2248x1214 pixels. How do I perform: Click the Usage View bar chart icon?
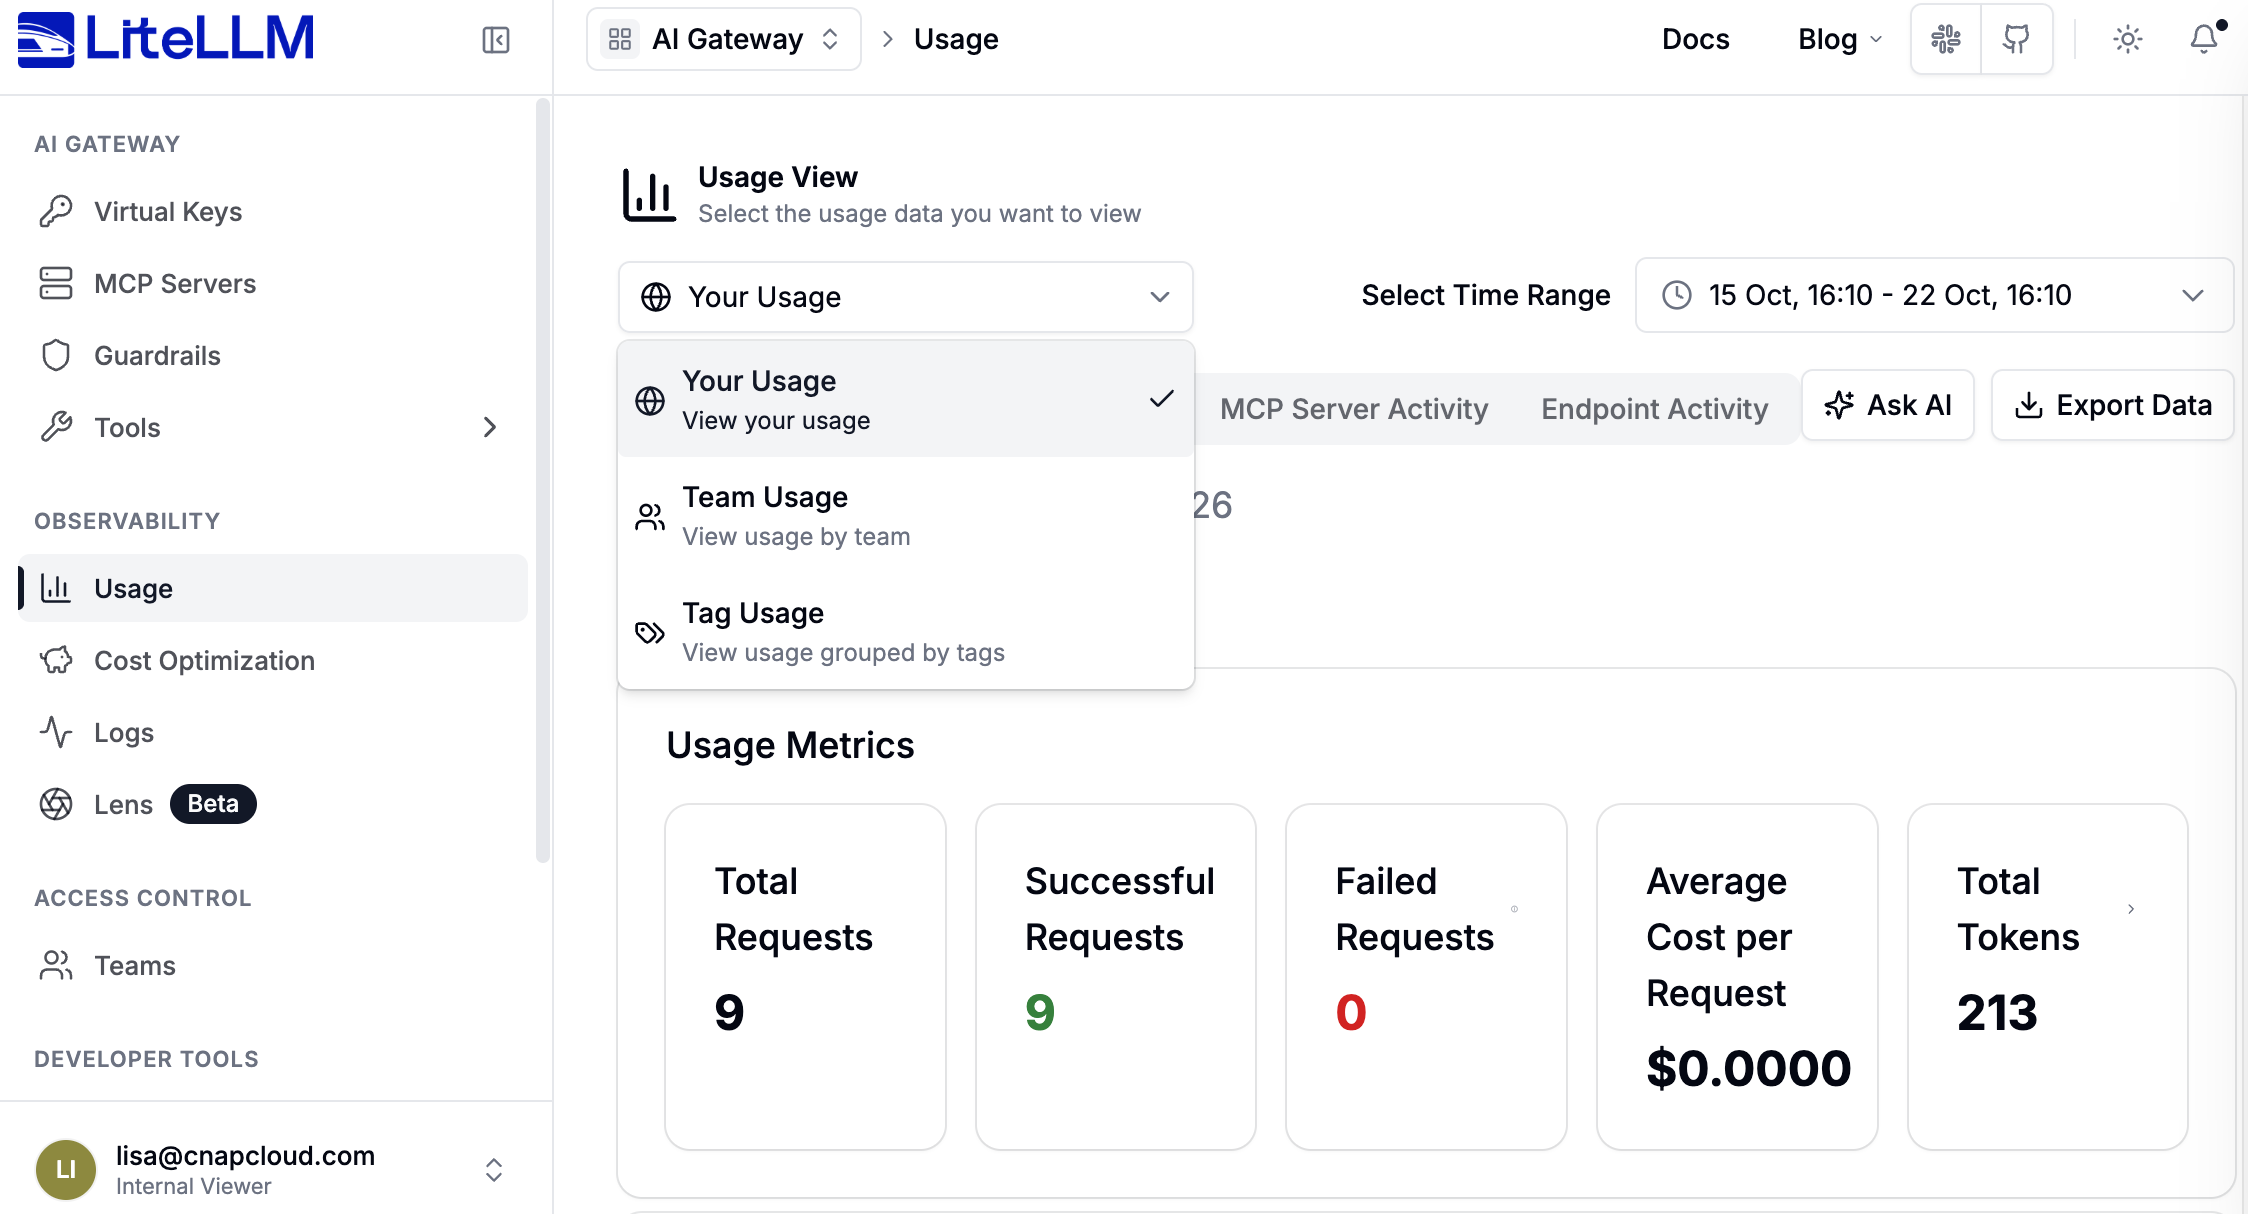pos(649,195)
